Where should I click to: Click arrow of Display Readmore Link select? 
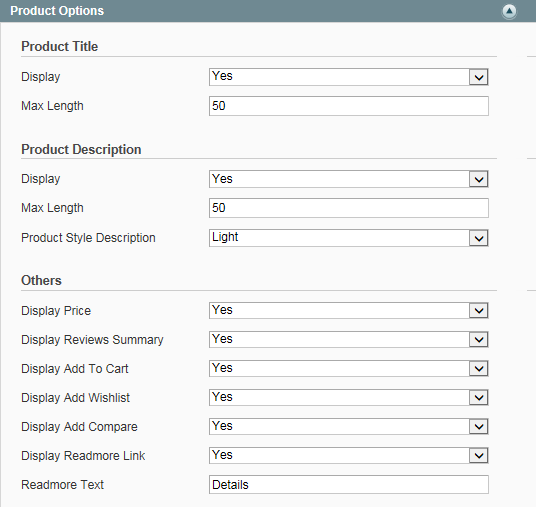tap(479, 455)
